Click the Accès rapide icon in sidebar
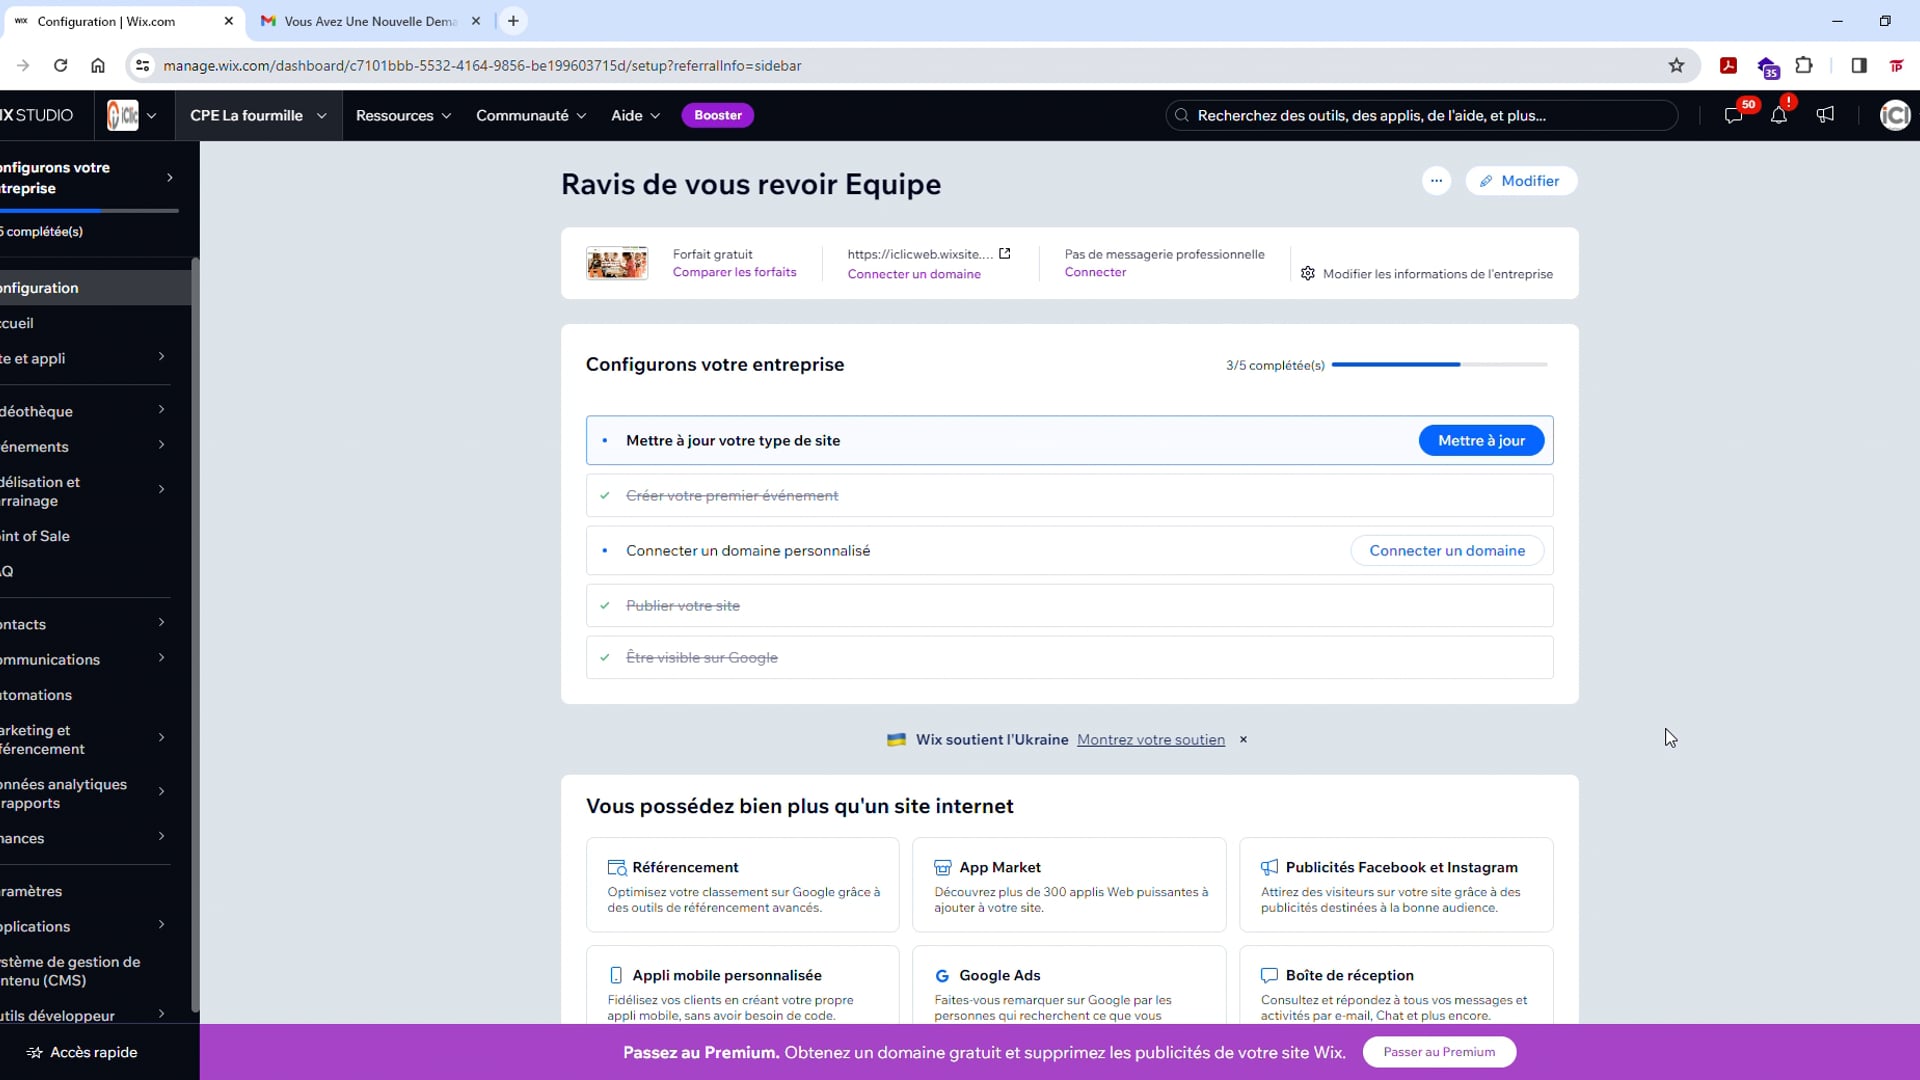The image size is (1920, 1080). (x=35, y=1053)
